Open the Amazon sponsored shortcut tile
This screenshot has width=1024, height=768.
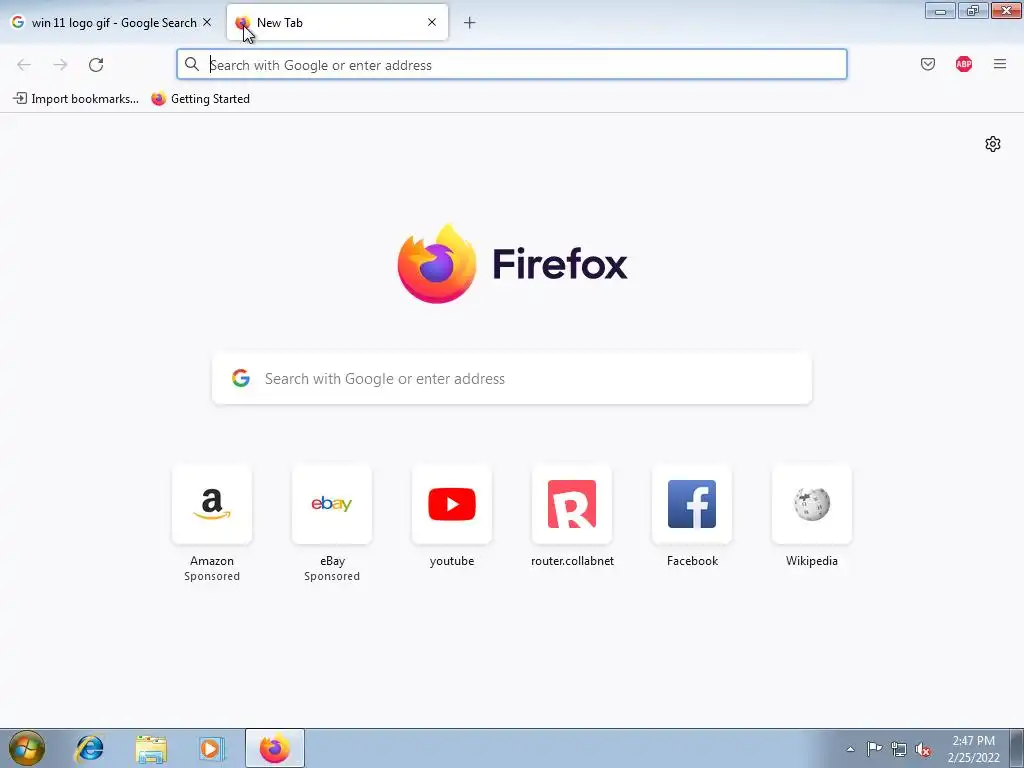click(212, 504)
